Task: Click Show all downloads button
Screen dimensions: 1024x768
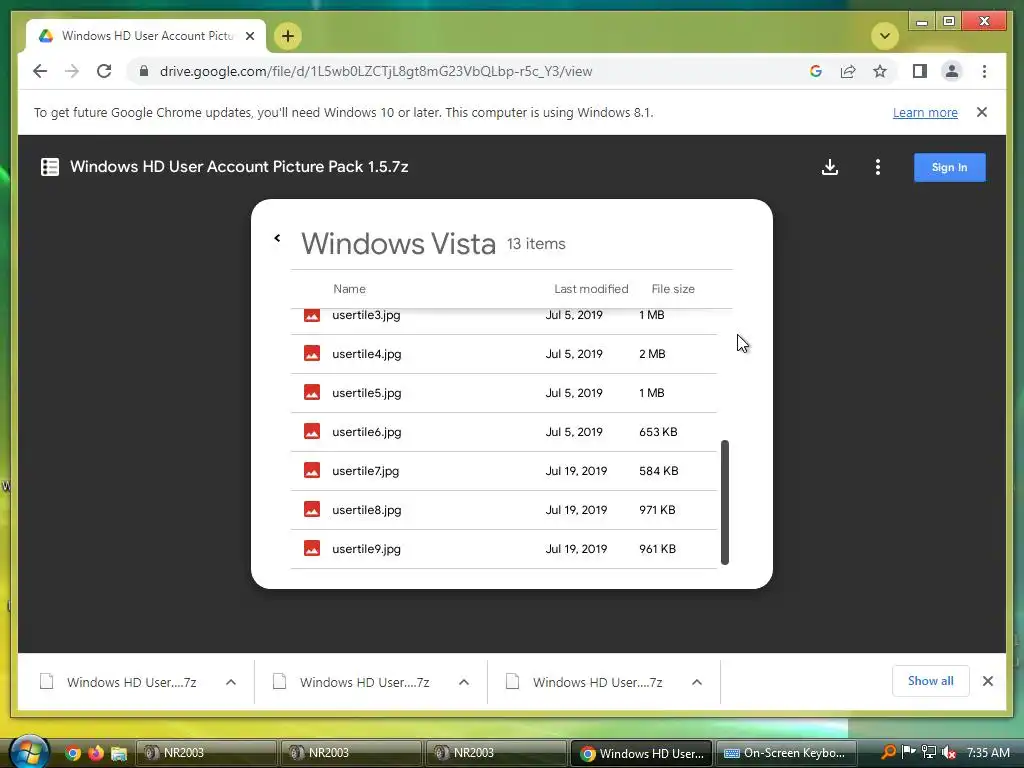Action: coord(931,681)
